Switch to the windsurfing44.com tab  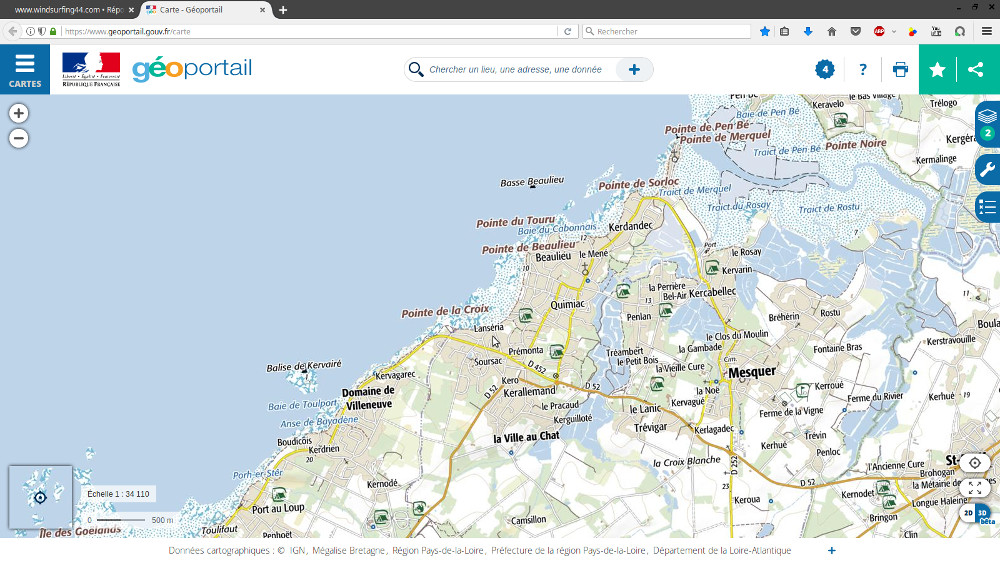point(68,10)
